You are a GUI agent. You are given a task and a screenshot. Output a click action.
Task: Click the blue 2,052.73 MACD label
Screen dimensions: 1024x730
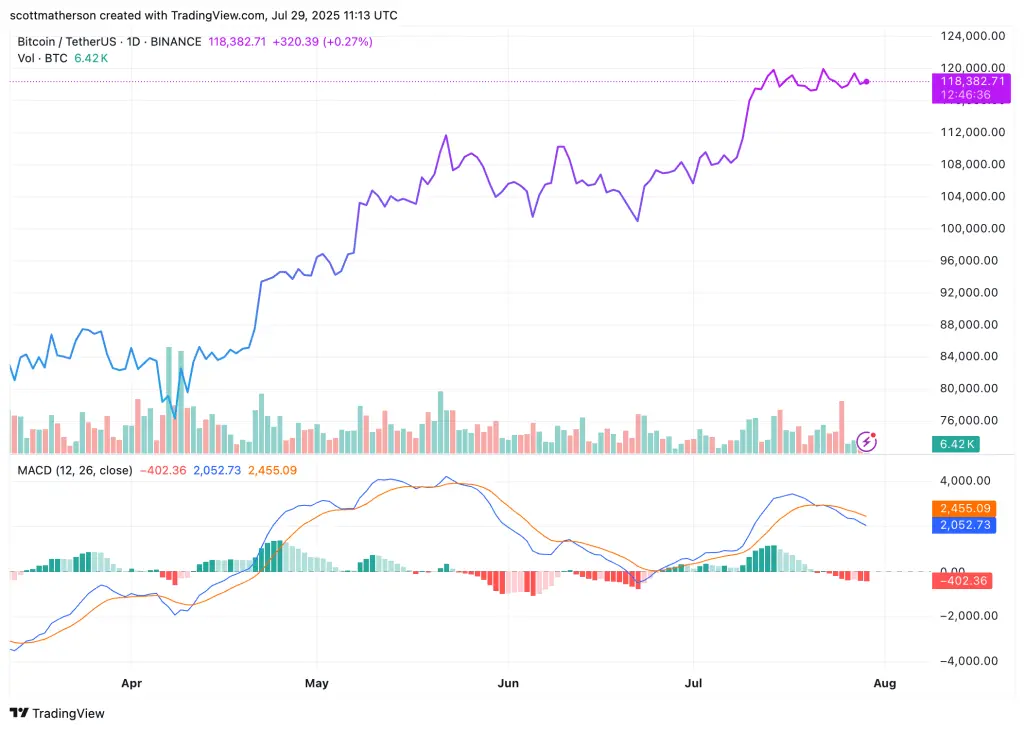point(964,525)
